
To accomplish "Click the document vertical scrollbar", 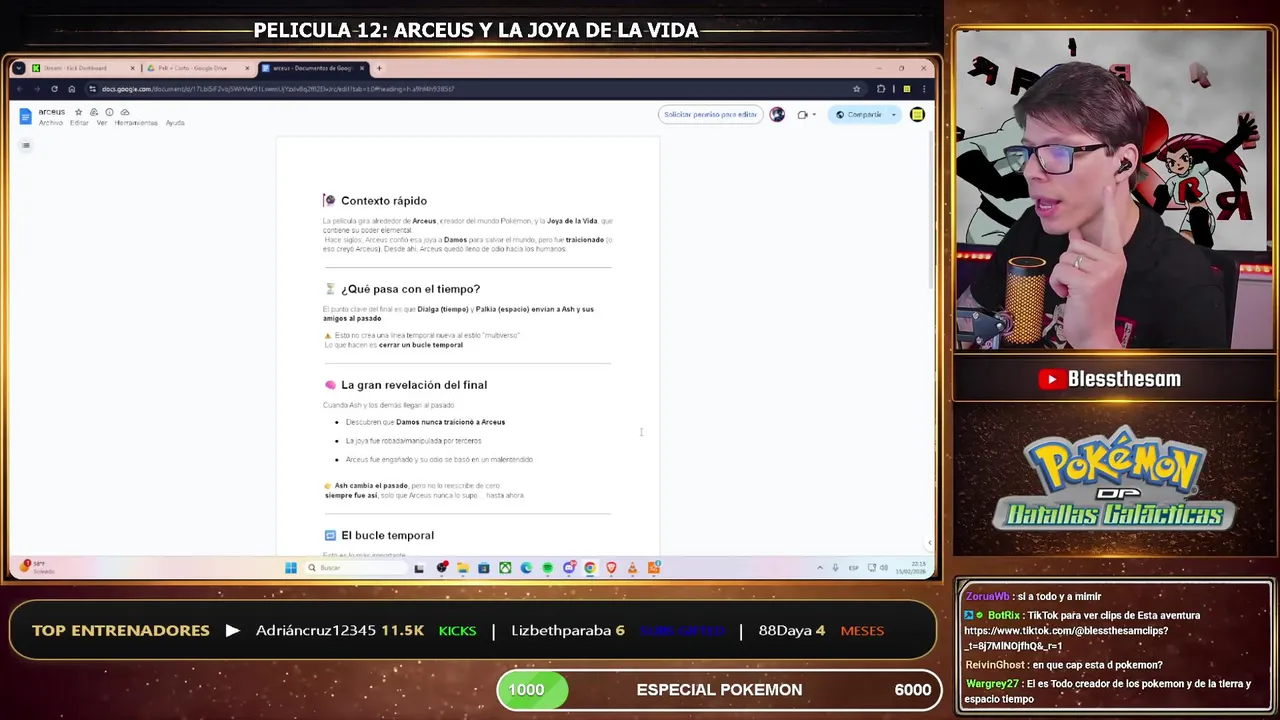I will [932, 210].
